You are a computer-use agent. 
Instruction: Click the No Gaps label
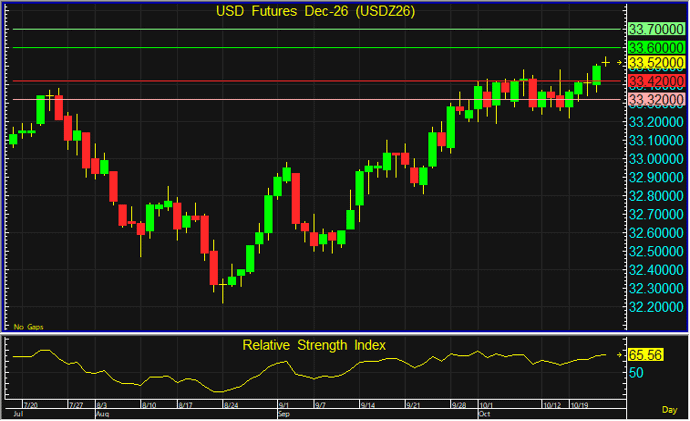coord(29,327)
